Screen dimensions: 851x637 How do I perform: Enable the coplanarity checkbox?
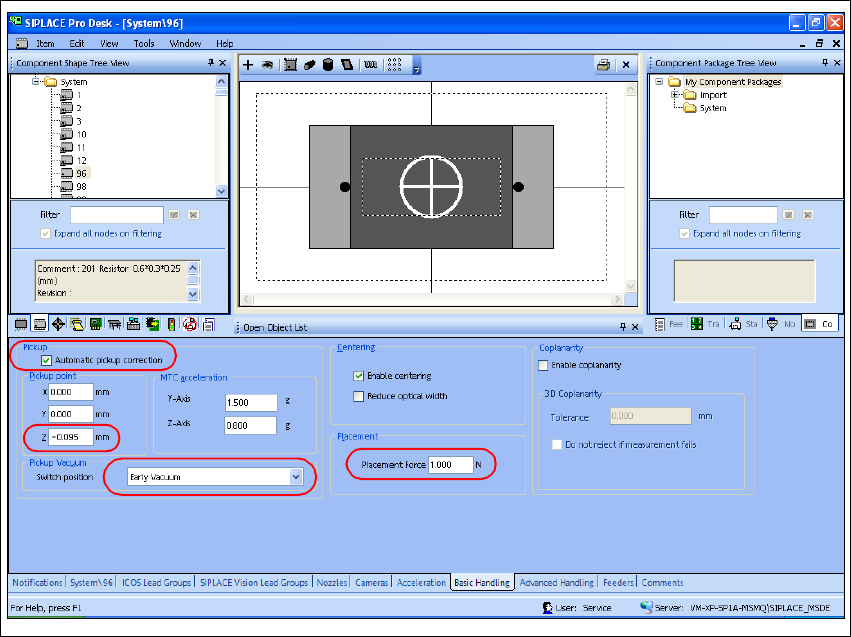pos(544,365)
